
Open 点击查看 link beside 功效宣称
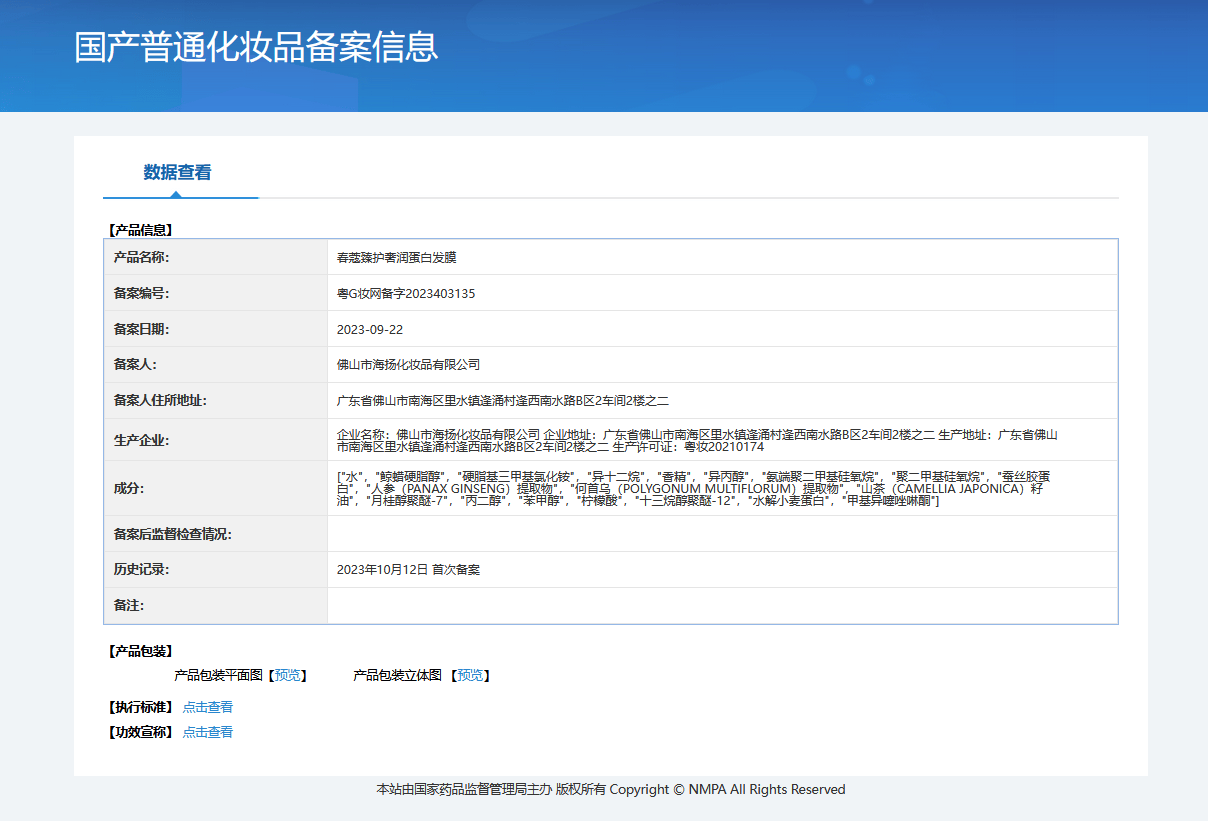coord(207,732)
